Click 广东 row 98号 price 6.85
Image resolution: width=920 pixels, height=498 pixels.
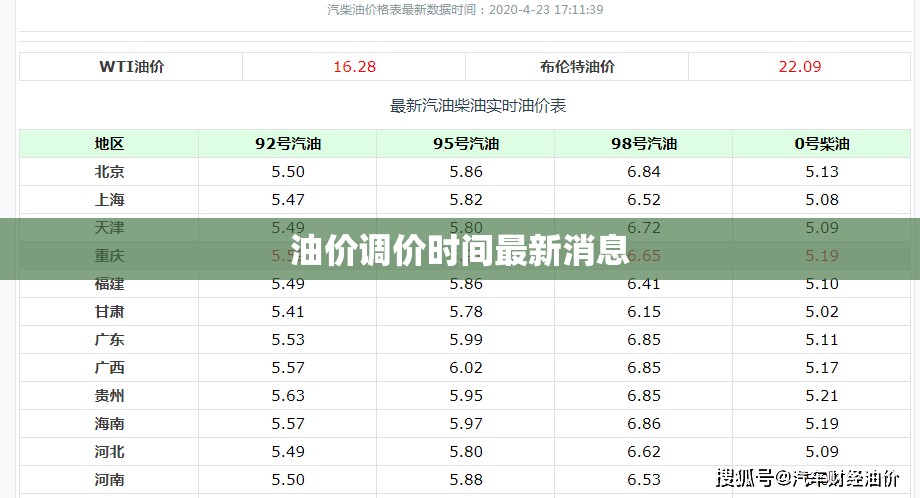tap(644, 340)
